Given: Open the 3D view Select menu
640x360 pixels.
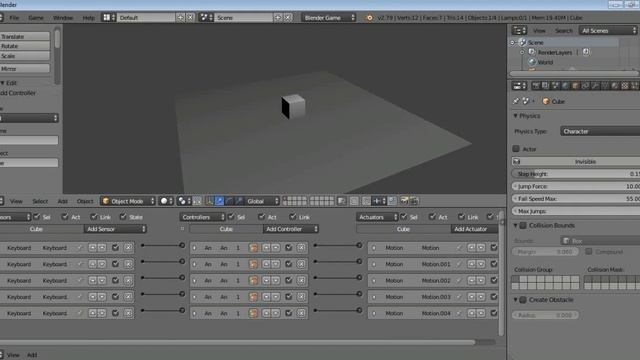Looking at the screenshot, I should point(40,201).
